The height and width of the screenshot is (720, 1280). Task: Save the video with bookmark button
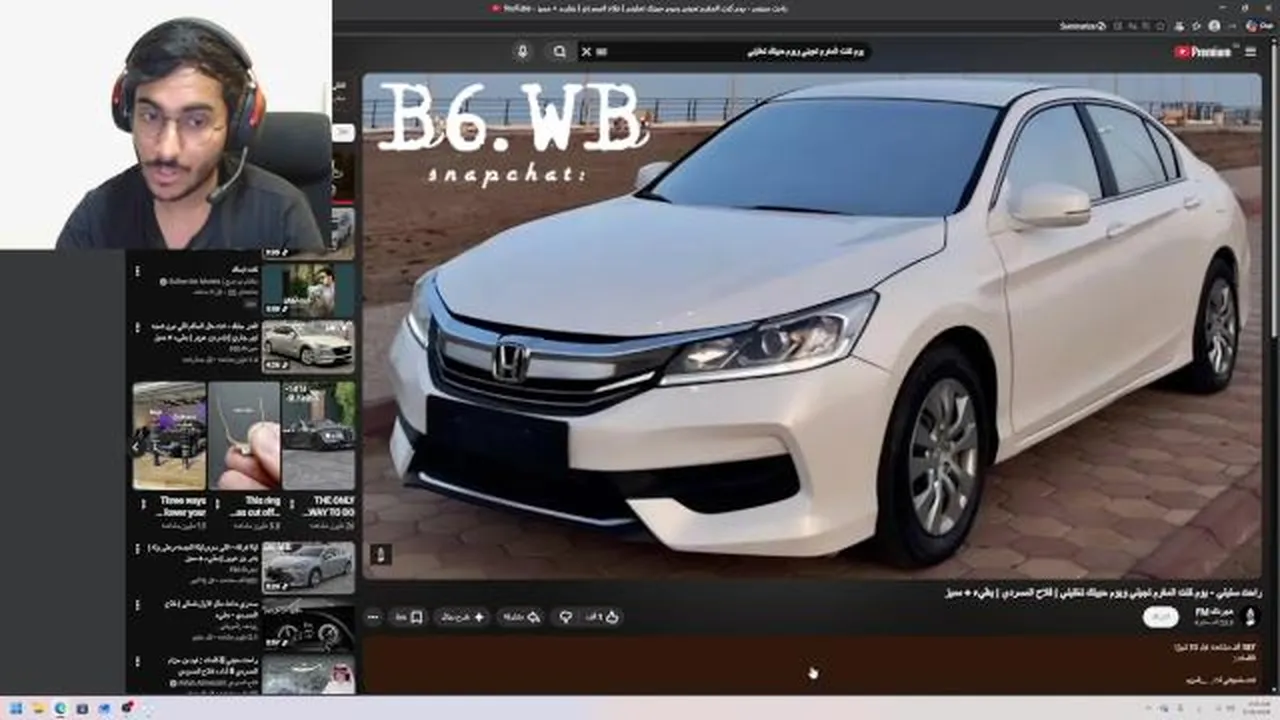click(409, 617)
